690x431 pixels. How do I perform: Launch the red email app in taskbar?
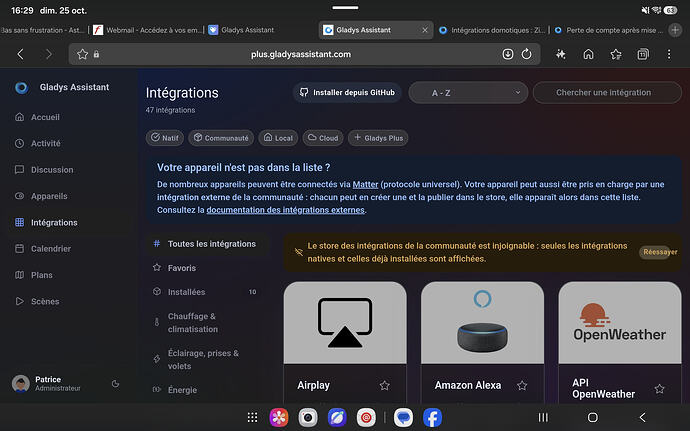coord(366,417)
